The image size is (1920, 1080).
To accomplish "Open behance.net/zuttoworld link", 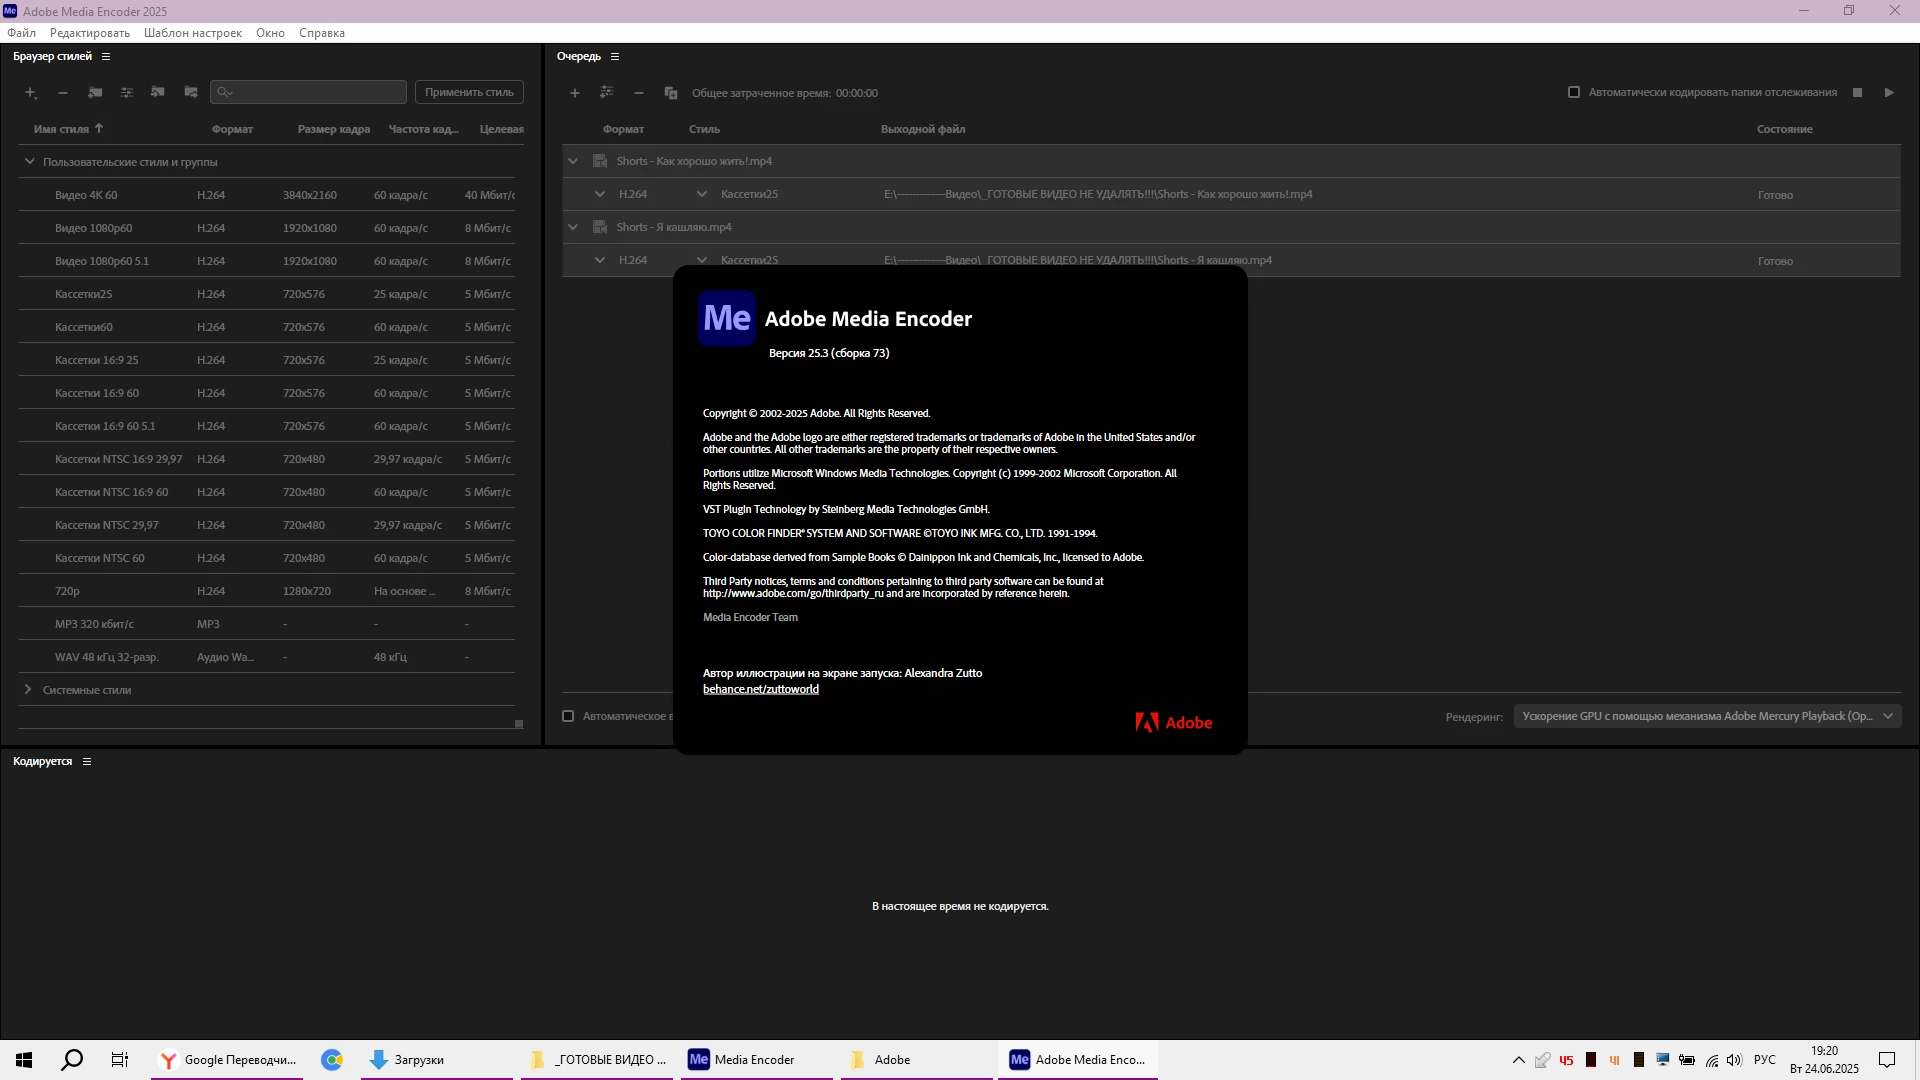I will (x=760, y=689).
